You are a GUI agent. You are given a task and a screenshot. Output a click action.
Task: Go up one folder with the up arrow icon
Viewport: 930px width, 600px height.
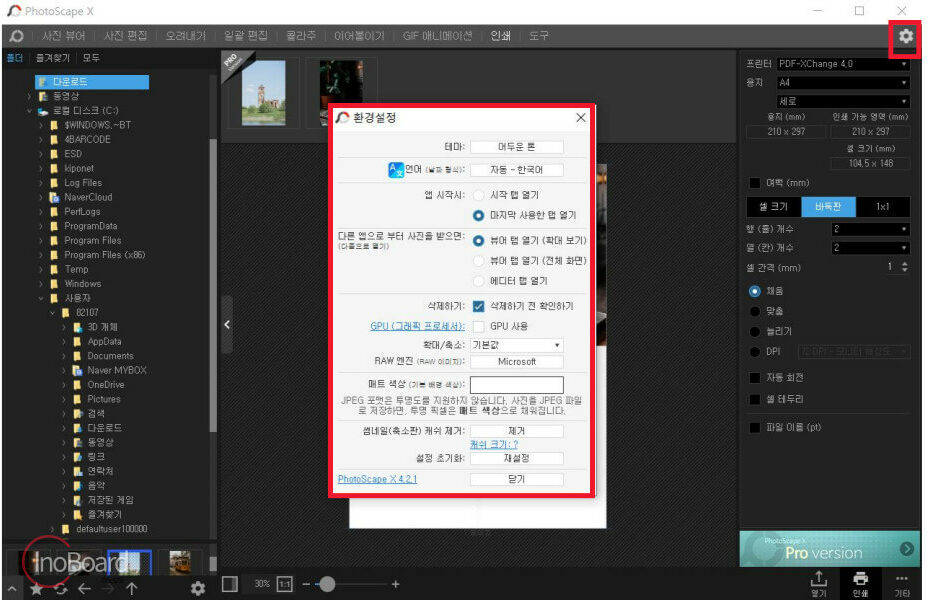[x=132, y=589]
